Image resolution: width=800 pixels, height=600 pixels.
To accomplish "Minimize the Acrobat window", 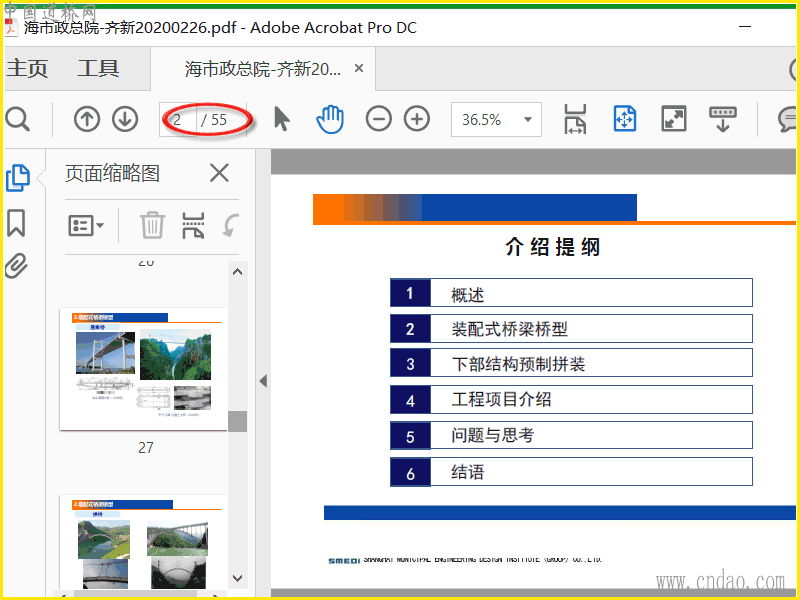I will (745, 26).
